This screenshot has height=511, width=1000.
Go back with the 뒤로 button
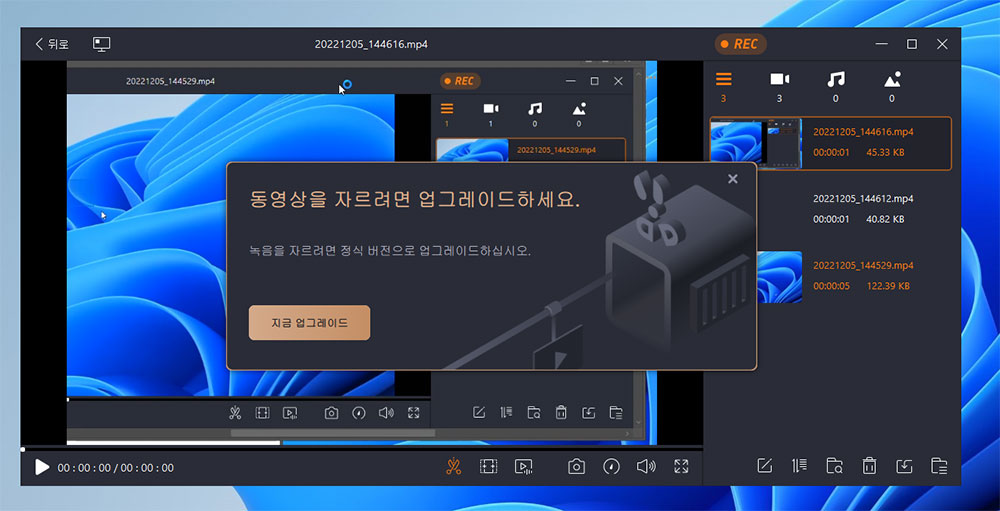click(x=52, y=44)
